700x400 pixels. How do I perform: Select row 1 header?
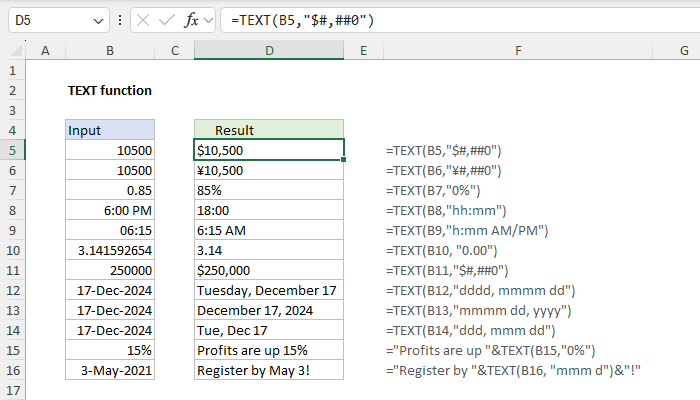coord(12,70)
